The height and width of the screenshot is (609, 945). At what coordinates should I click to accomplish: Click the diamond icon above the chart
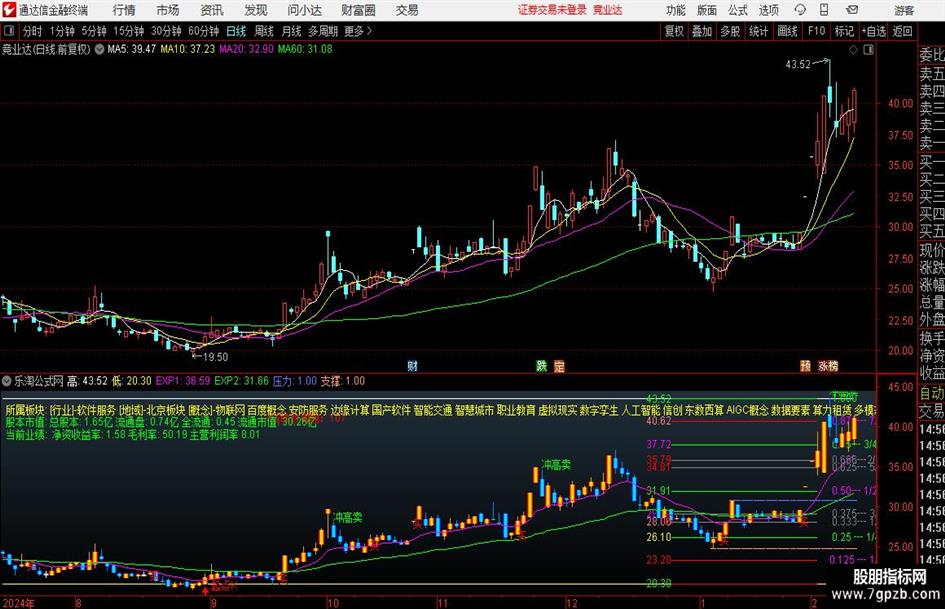pyautogui.click(x=853, y=50)
